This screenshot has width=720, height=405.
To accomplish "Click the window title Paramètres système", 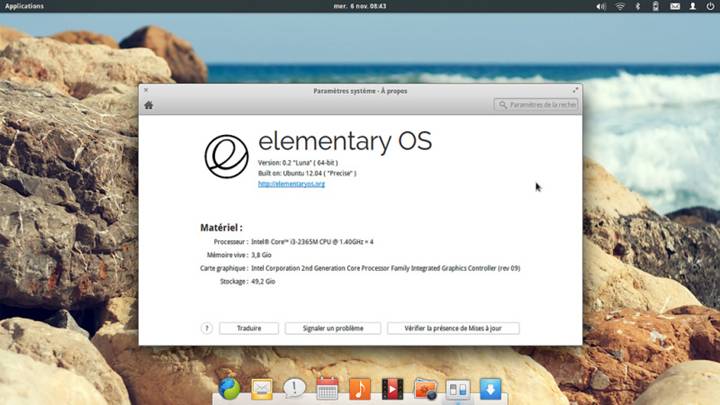I will [360, 91].
